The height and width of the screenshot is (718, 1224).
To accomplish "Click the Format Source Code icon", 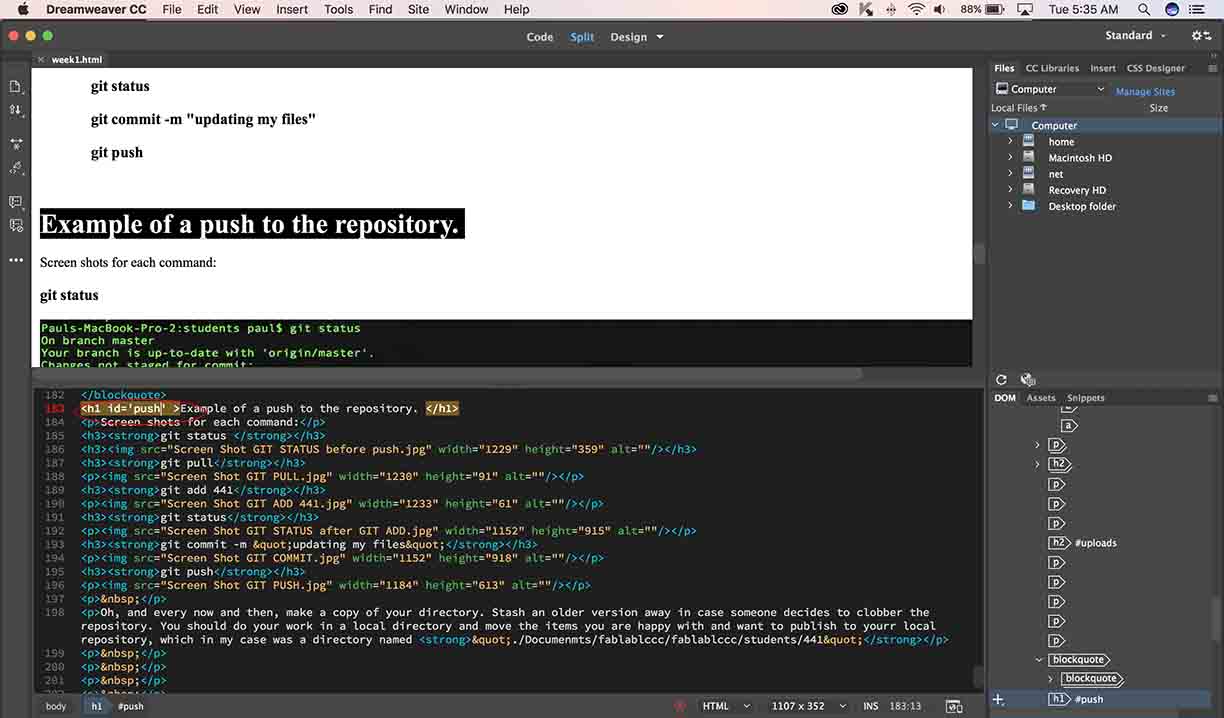I will point(16,168).
